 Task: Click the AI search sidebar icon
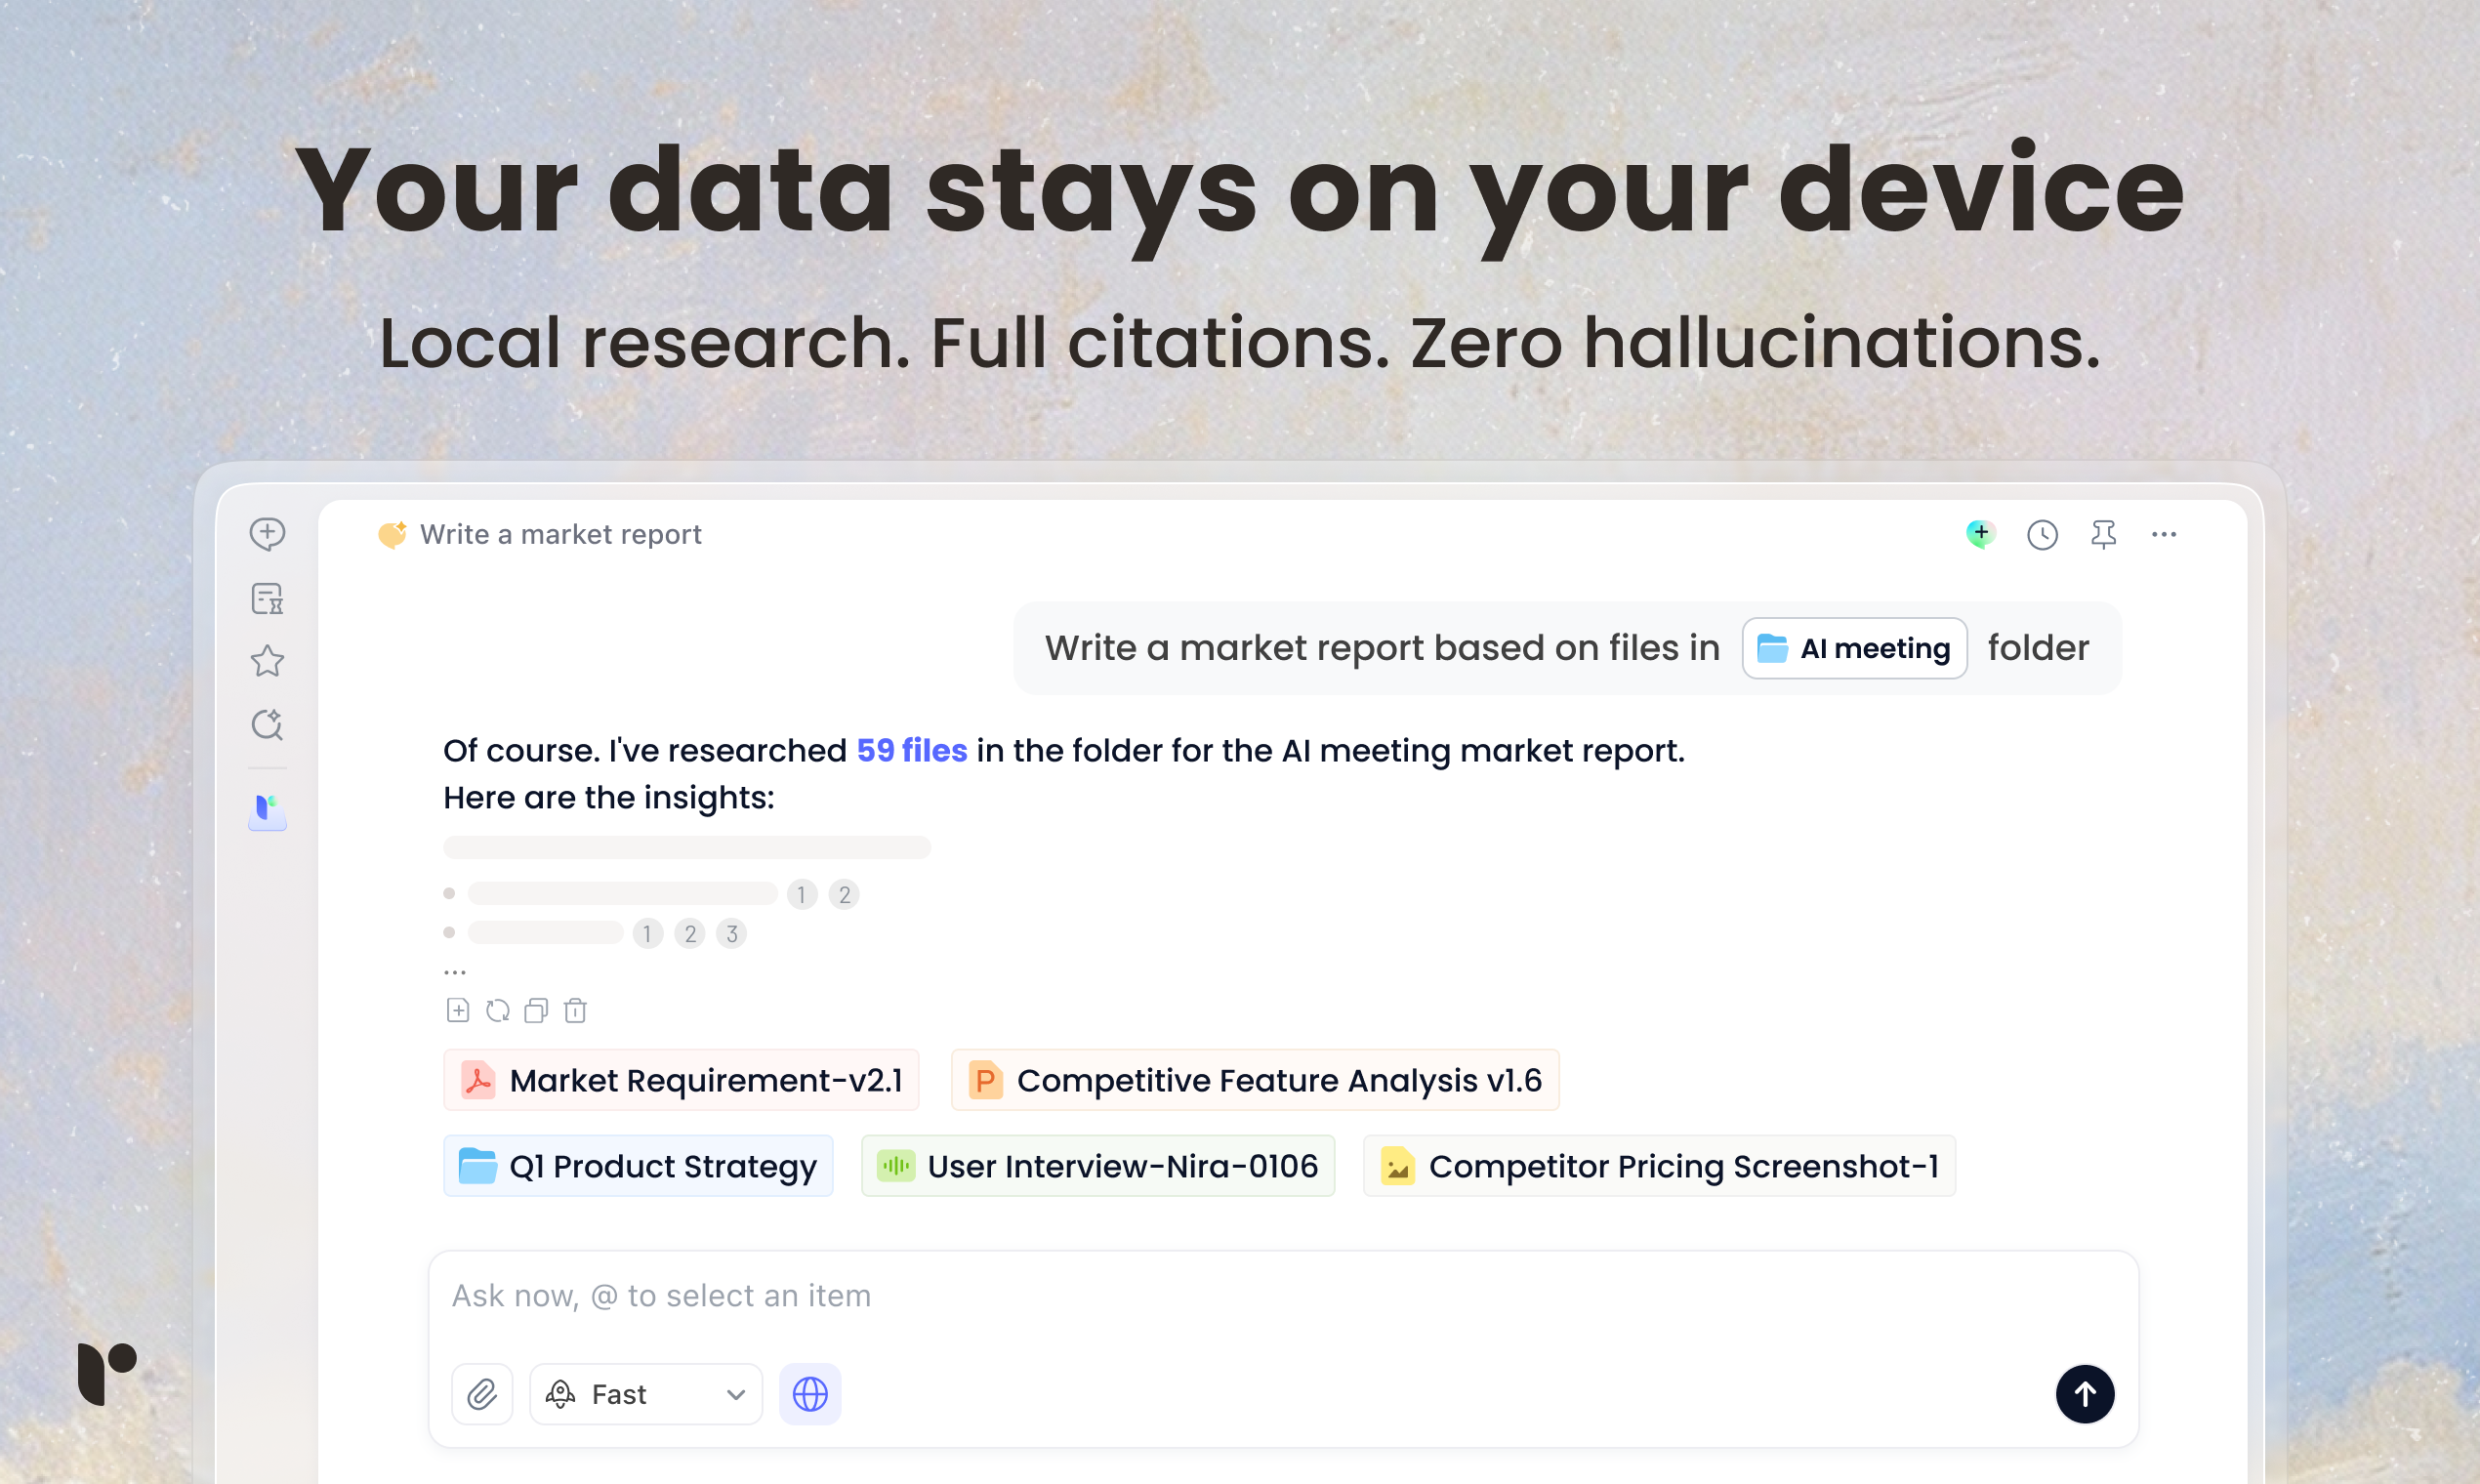(x=267, y=725)
